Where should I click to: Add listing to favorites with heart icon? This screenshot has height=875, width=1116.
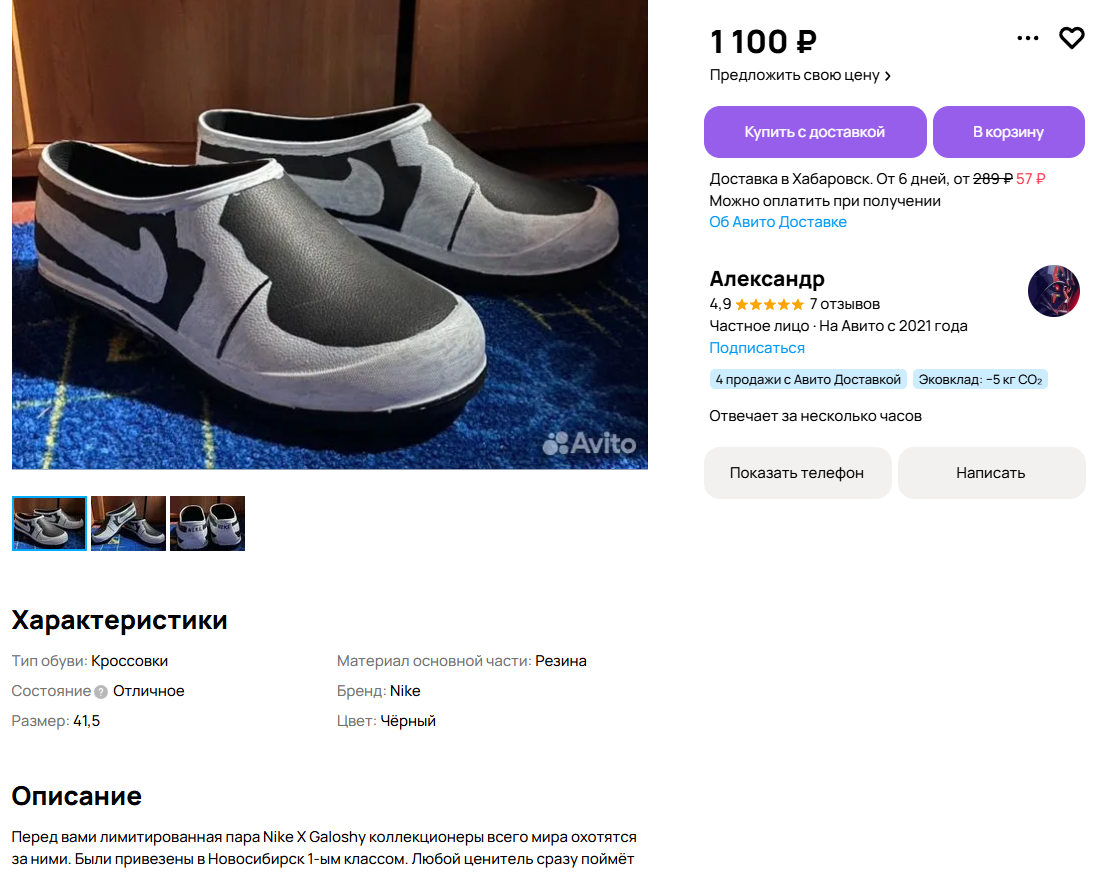1071,38
